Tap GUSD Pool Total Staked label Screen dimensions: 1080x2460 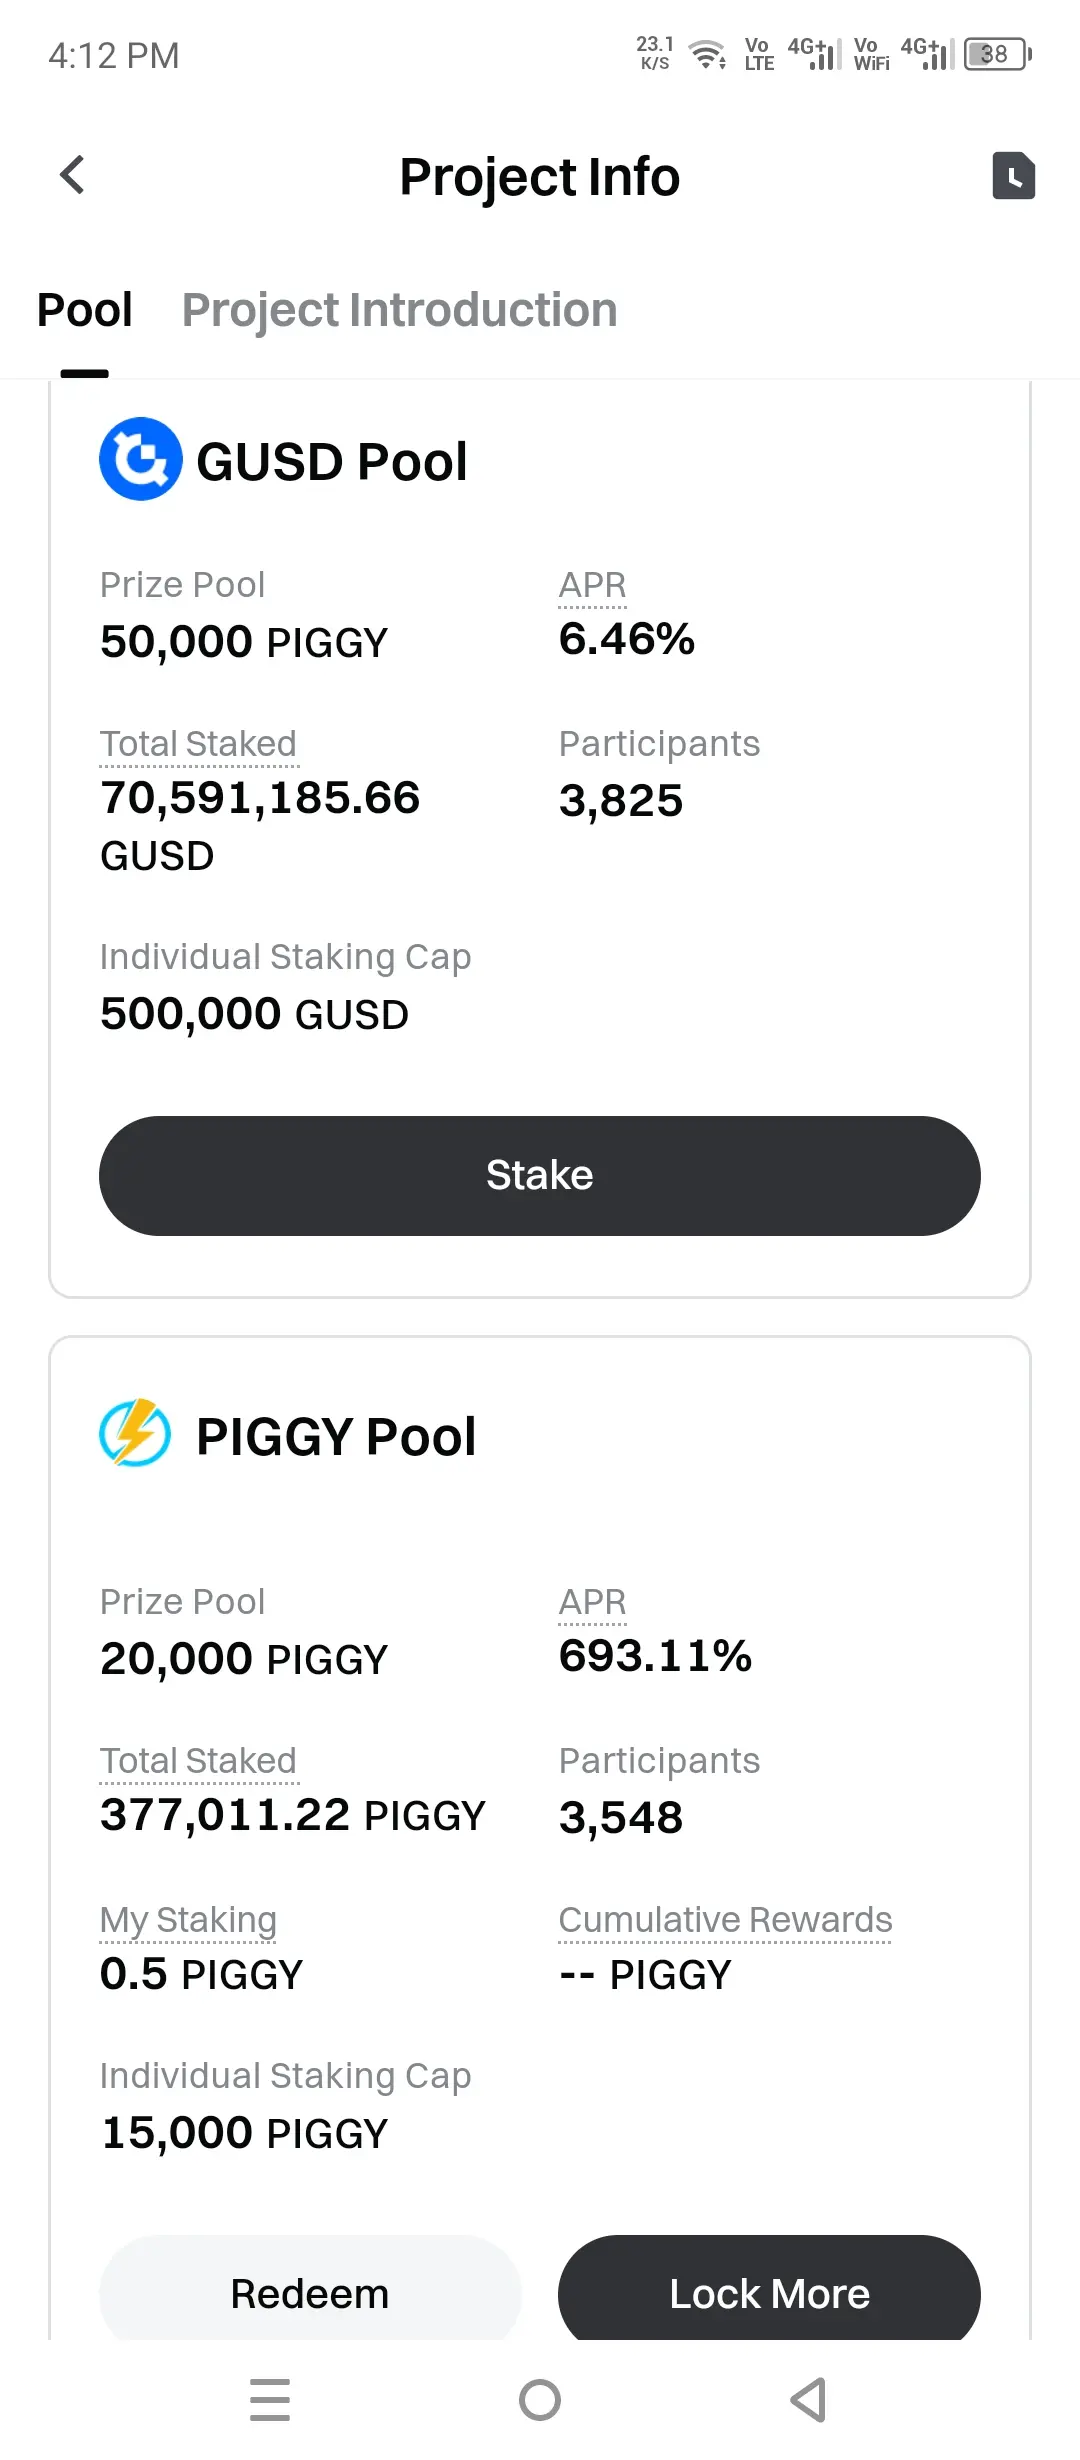(x=198, y=744)
